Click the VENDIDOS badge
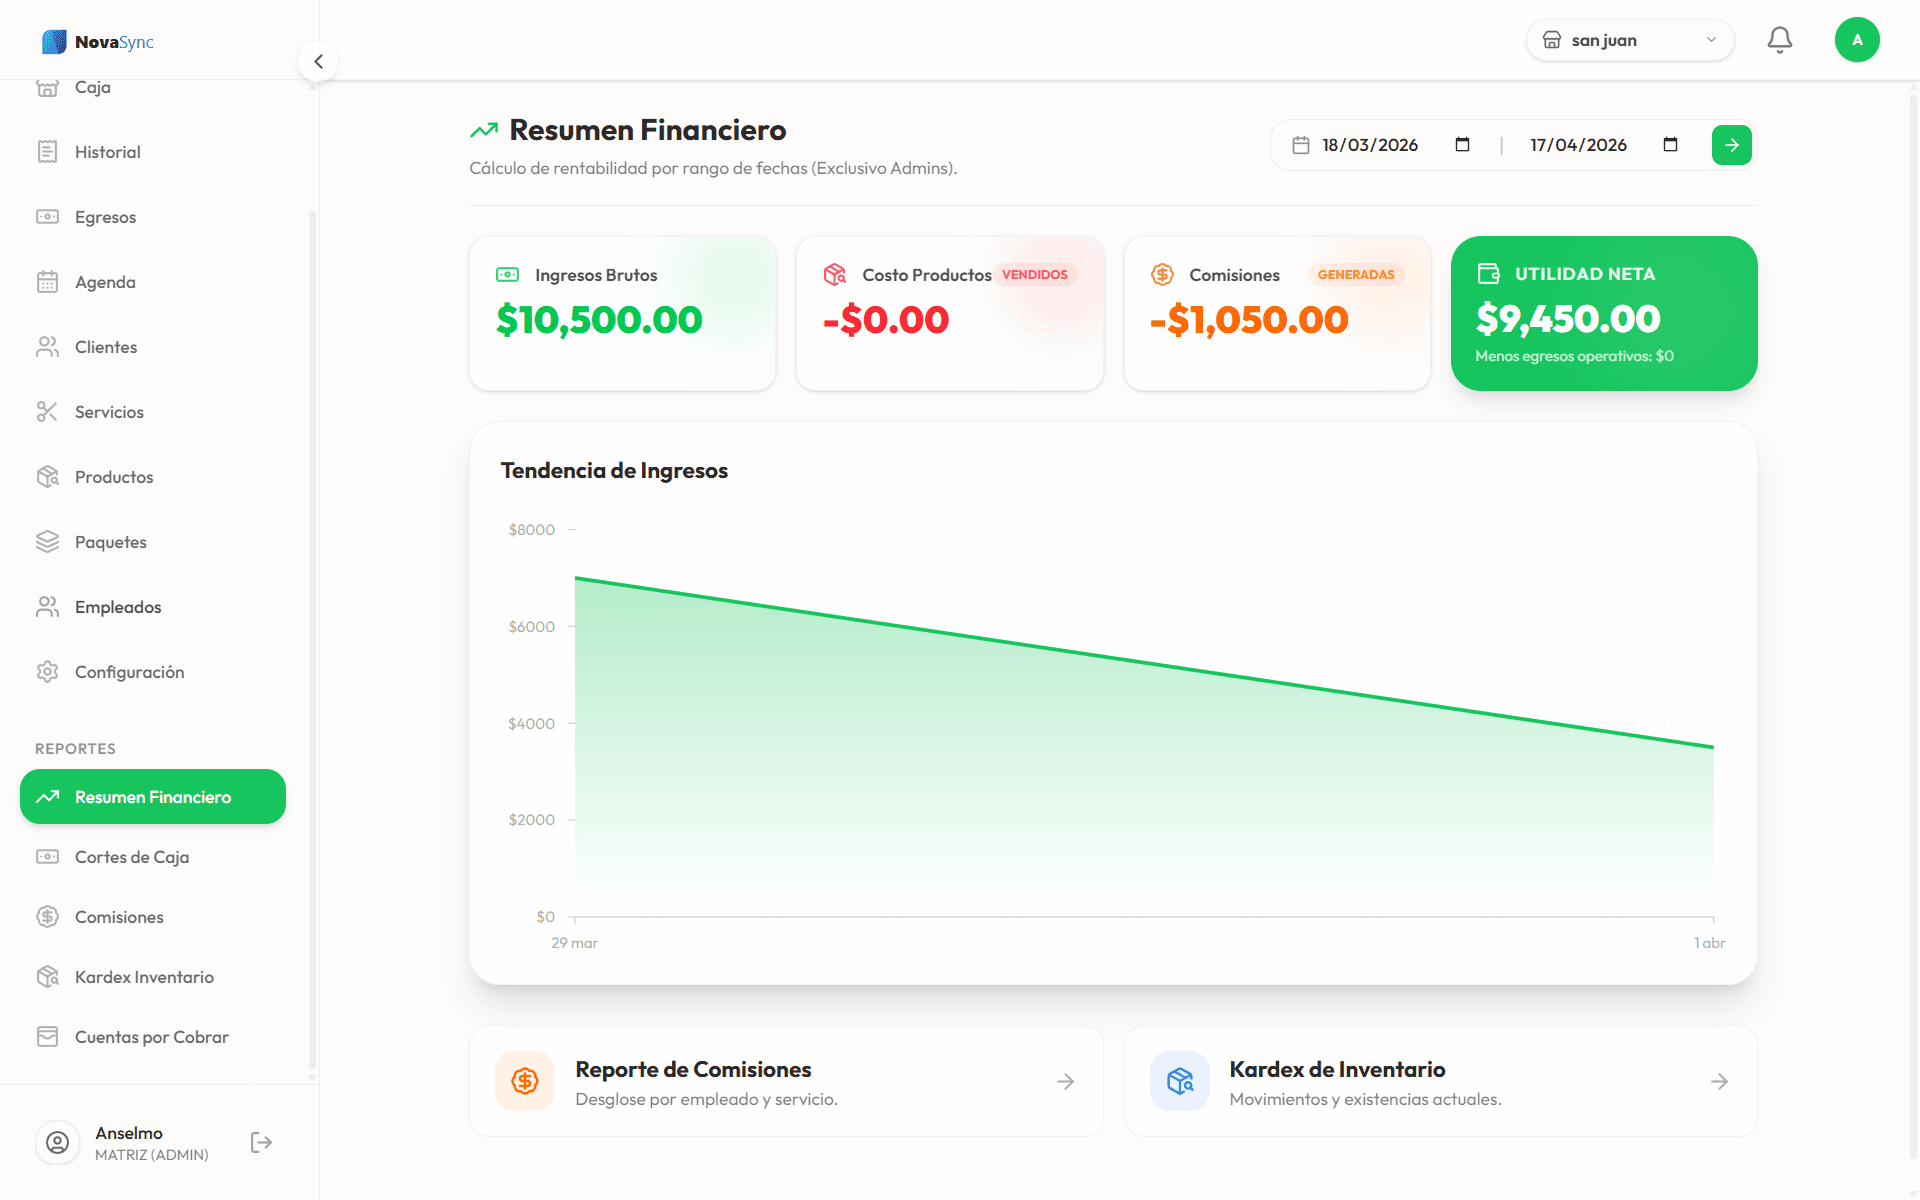This screenshot has width=1920, height=1200. pyautogui.click(x=1035, y=274)
